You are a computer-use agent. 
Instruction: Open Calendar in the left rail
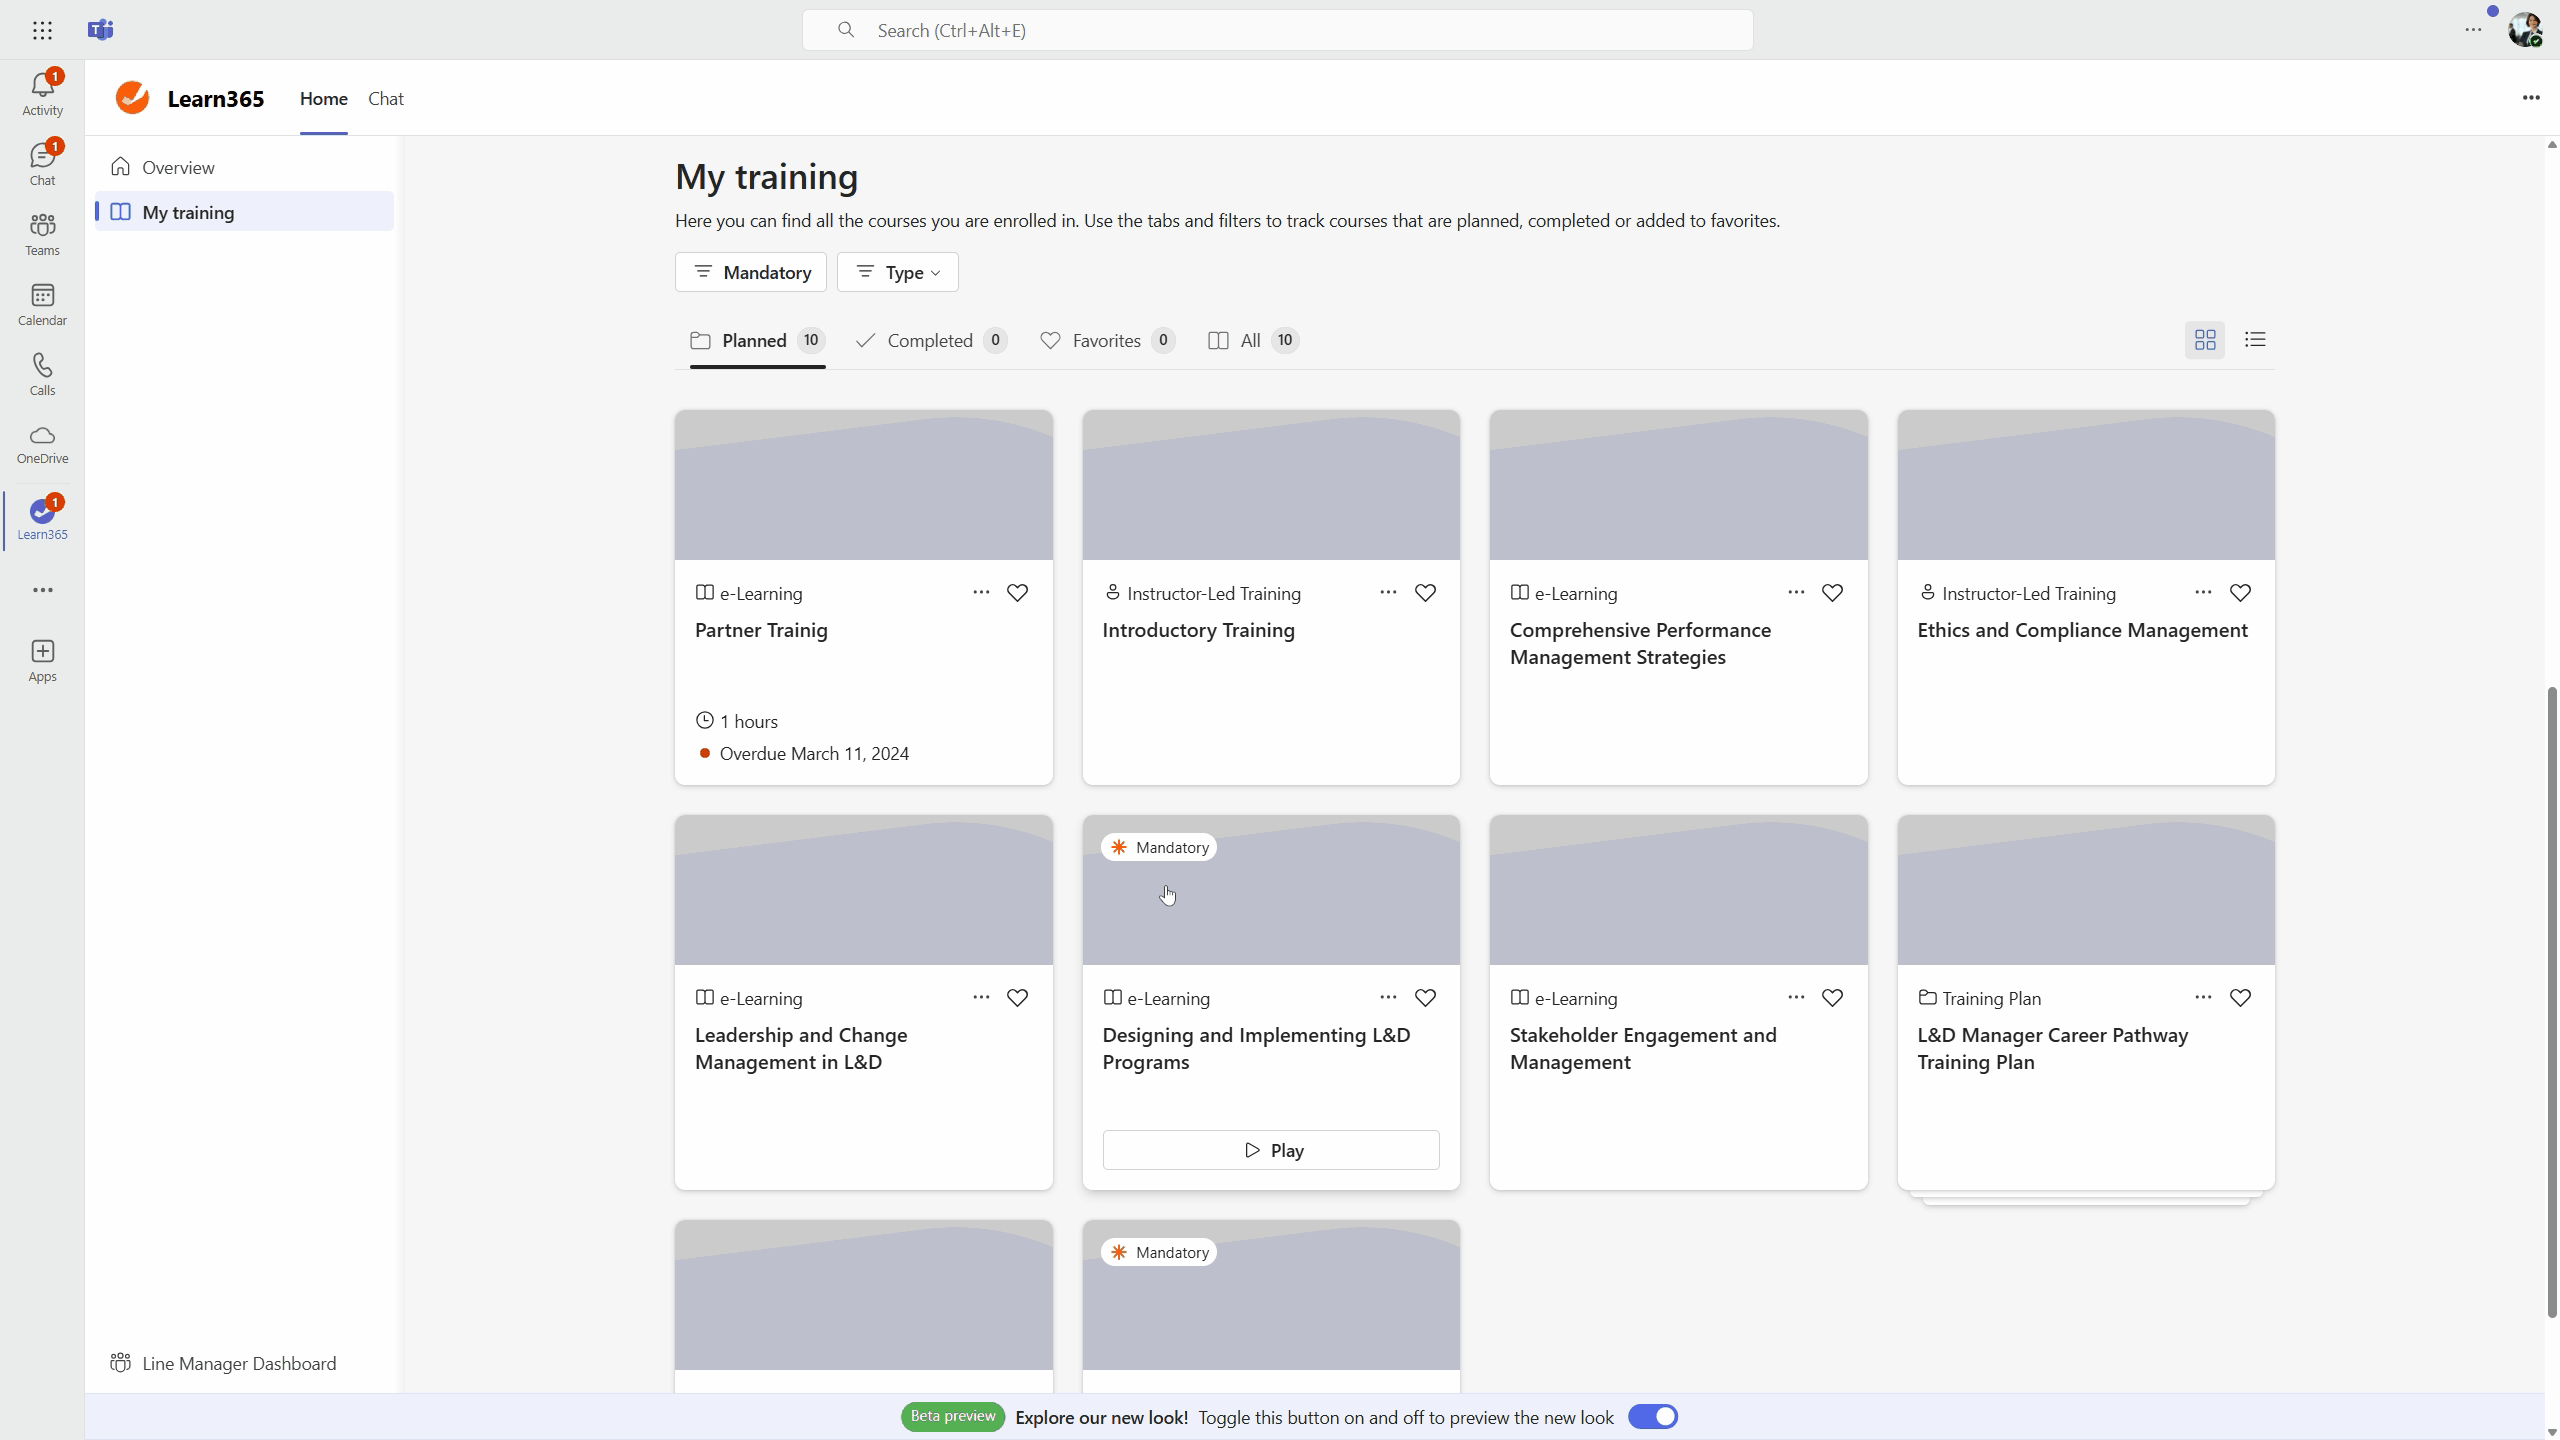coord(42,304)
